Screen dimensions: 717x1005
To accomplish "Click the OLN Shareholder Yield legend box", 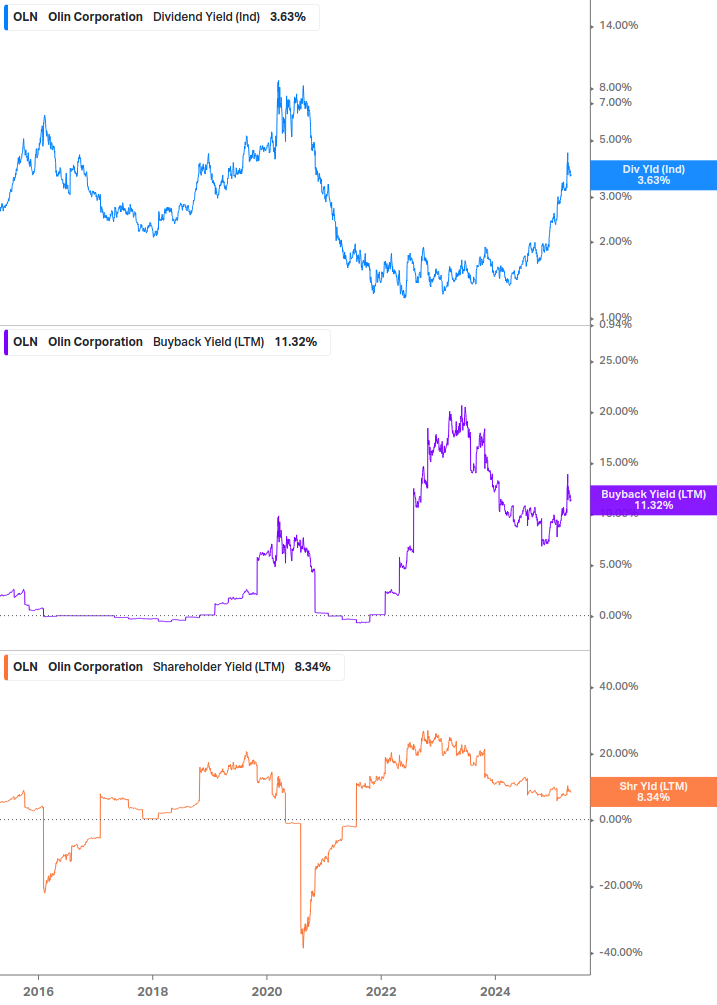I will (x=174, y=667).
